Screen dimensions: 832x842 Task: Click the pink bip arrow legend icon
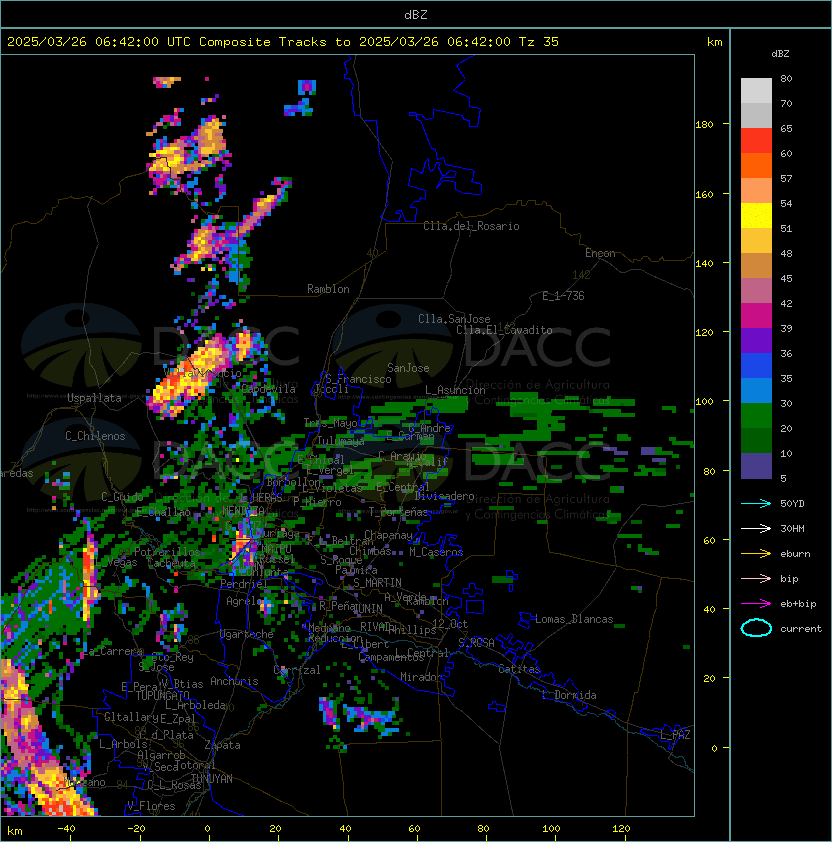(756, 578)
